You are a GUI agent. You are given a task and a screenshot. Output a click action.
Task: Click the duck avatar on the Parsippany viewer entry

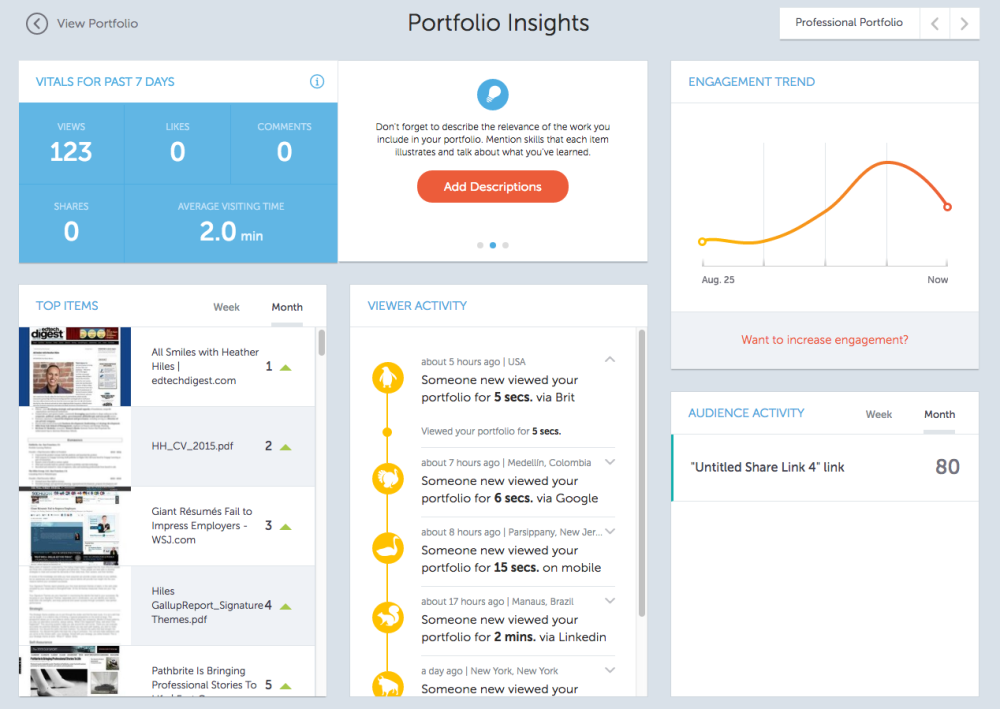[x=388, y=548]
